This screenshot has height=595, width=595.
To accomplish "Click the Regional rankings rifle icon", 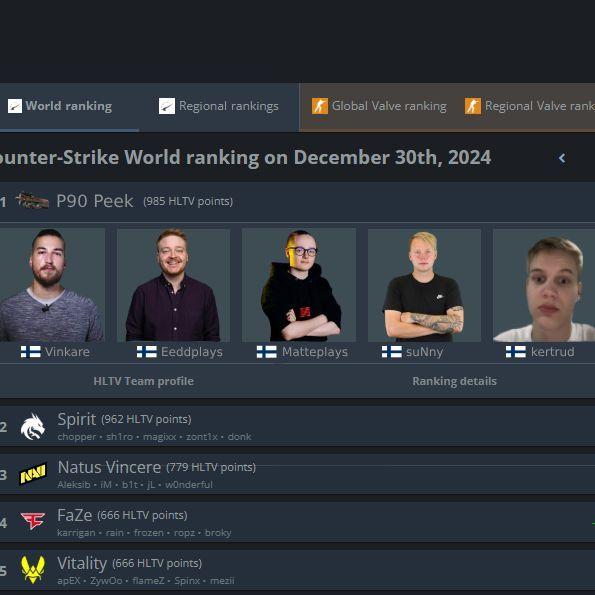I will point(167,106).
